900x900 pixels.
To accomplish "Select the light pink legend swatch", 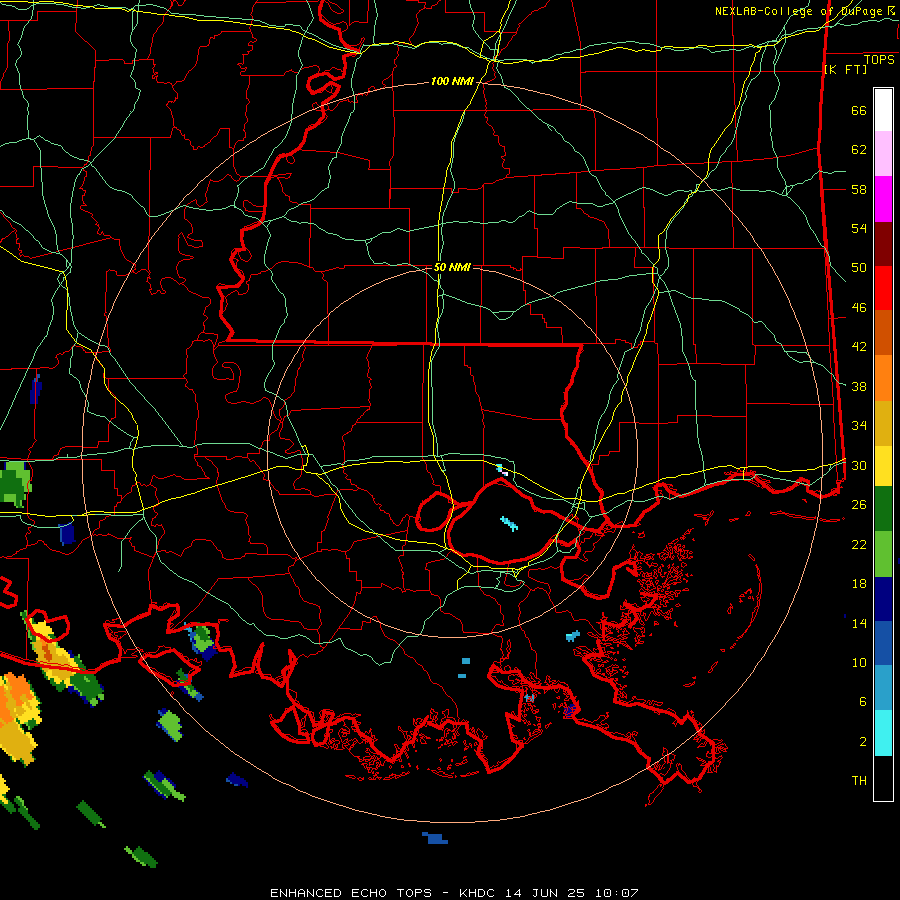I will click(883, 154).
